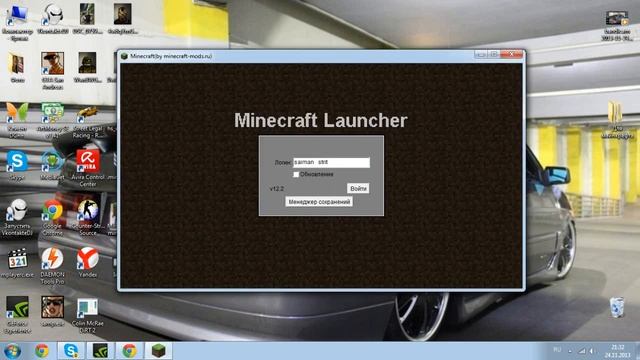Maximize the Minecraft launcher window

(494, 54)
